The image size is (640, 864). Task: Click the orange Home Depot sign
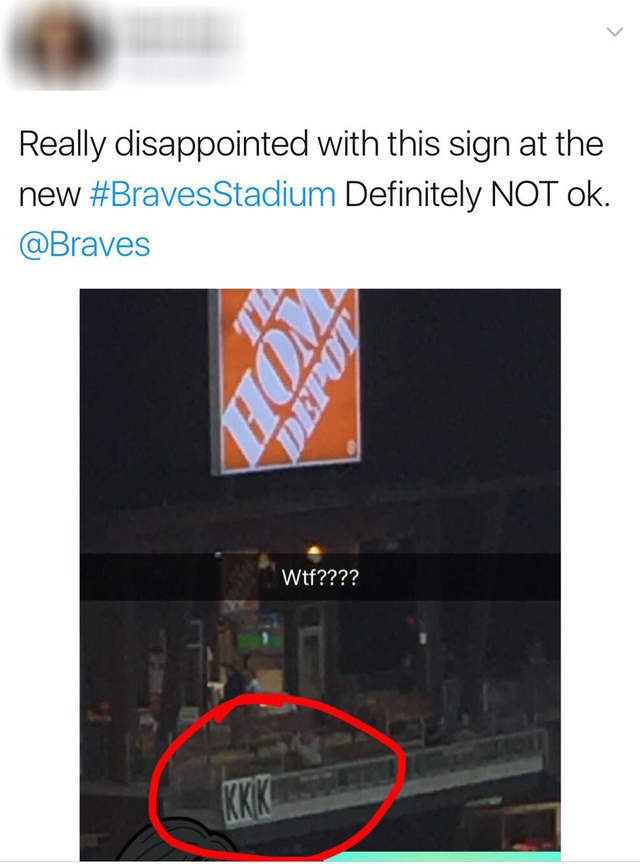coord(286,380)
